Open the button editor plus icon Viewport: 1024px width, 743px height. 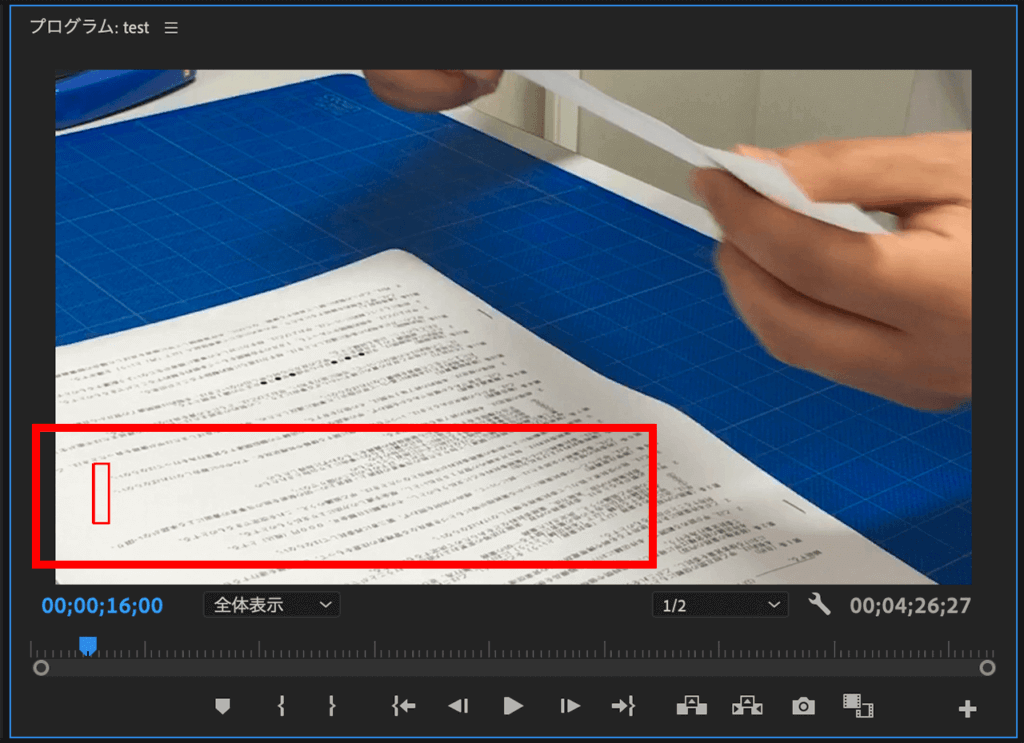tap(967, 709)
